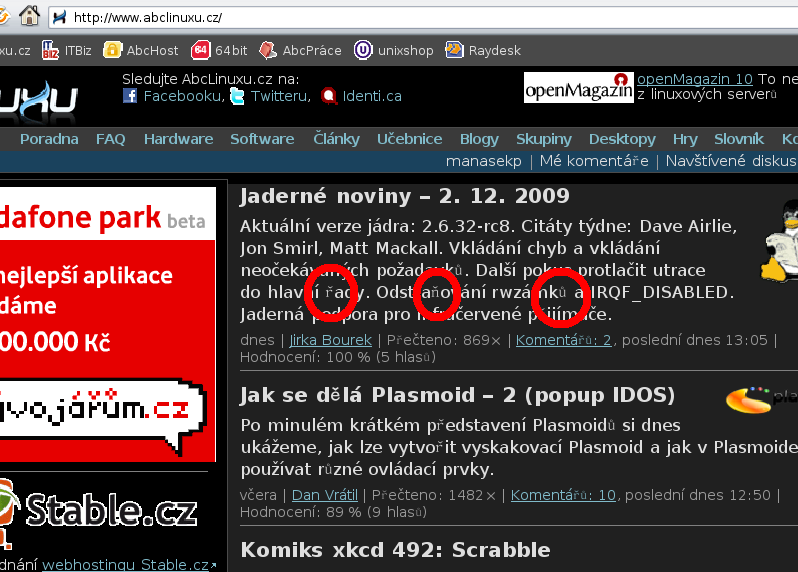The width and height of the screenshot is (798, 572).
Task: Click the Home icon in browser toolbar
Action: pyautogui.click(x=29, y=16)
